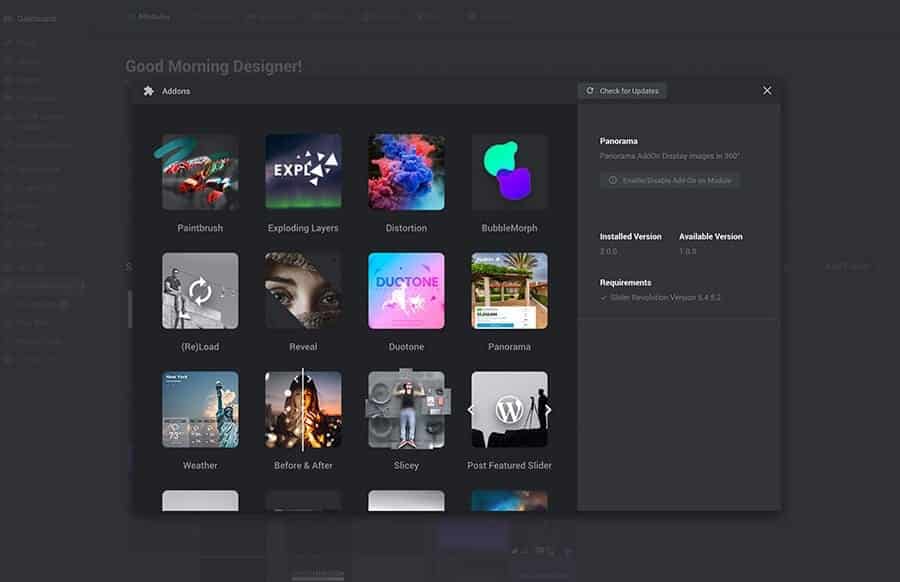900x582 pixels.
Task: Close the Addons dialog
Action: coord(767,90)
